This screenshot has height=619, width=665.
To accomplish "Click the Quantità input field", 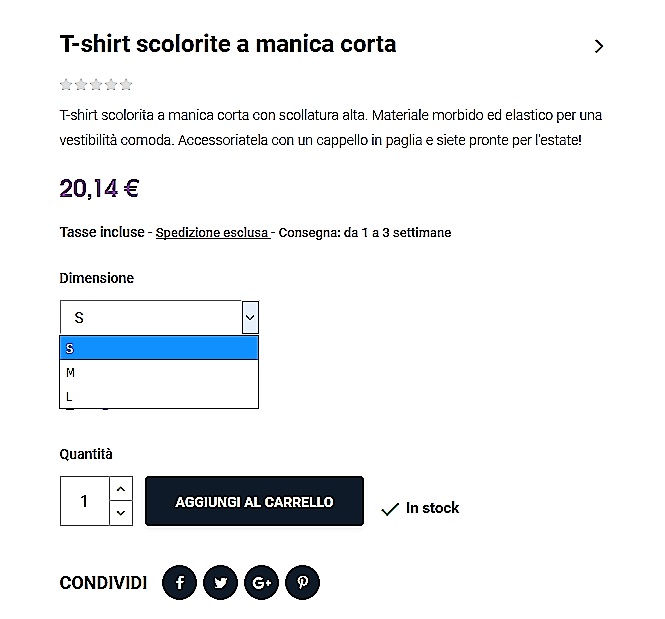I will (x=84, y=501).
